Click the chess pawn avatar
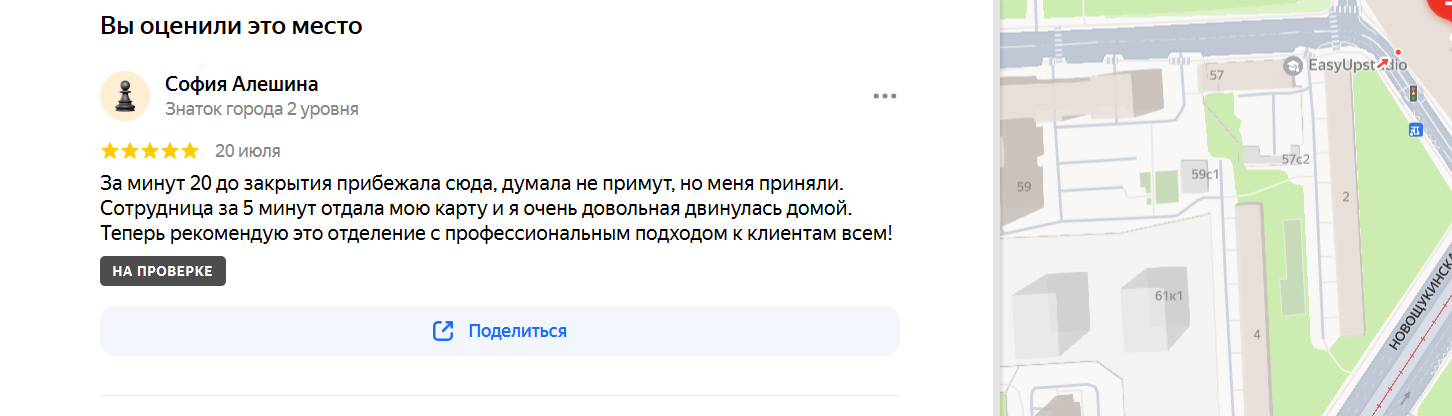The width and height of the screenshot is (1452, 416). pyautogui.click(x=125, y=96)
